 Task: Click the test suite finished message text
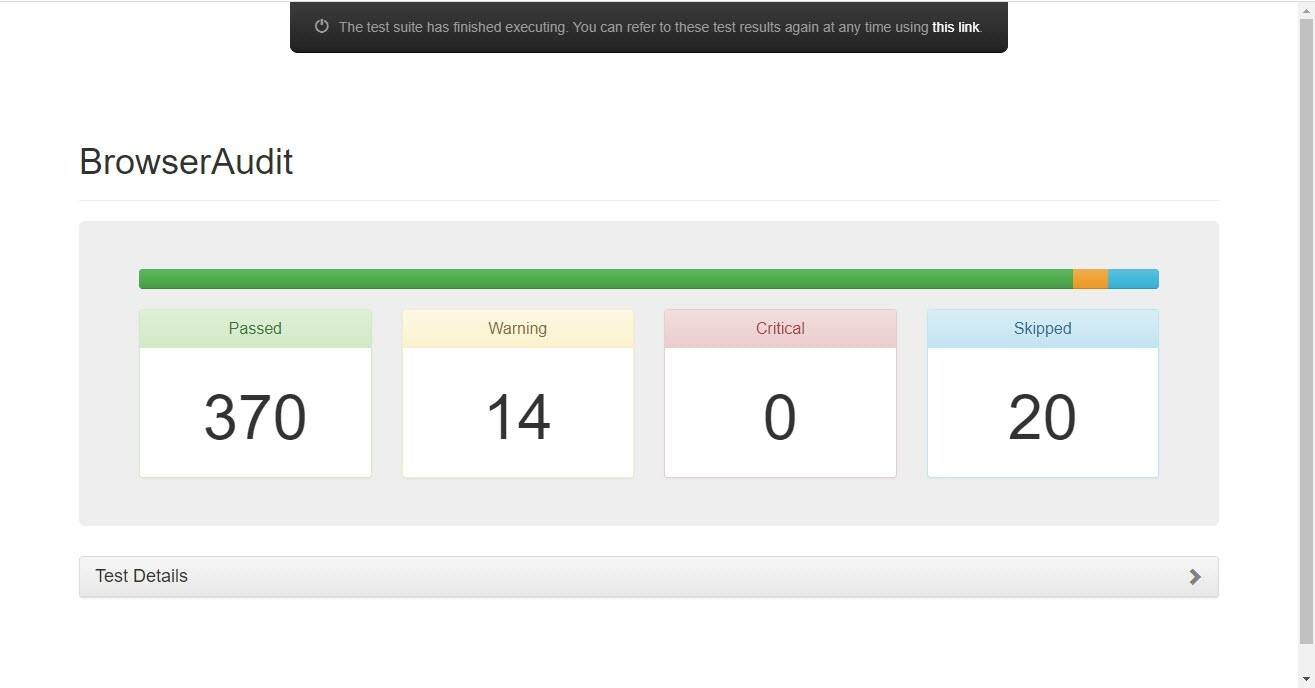click(x=633, y=27)
